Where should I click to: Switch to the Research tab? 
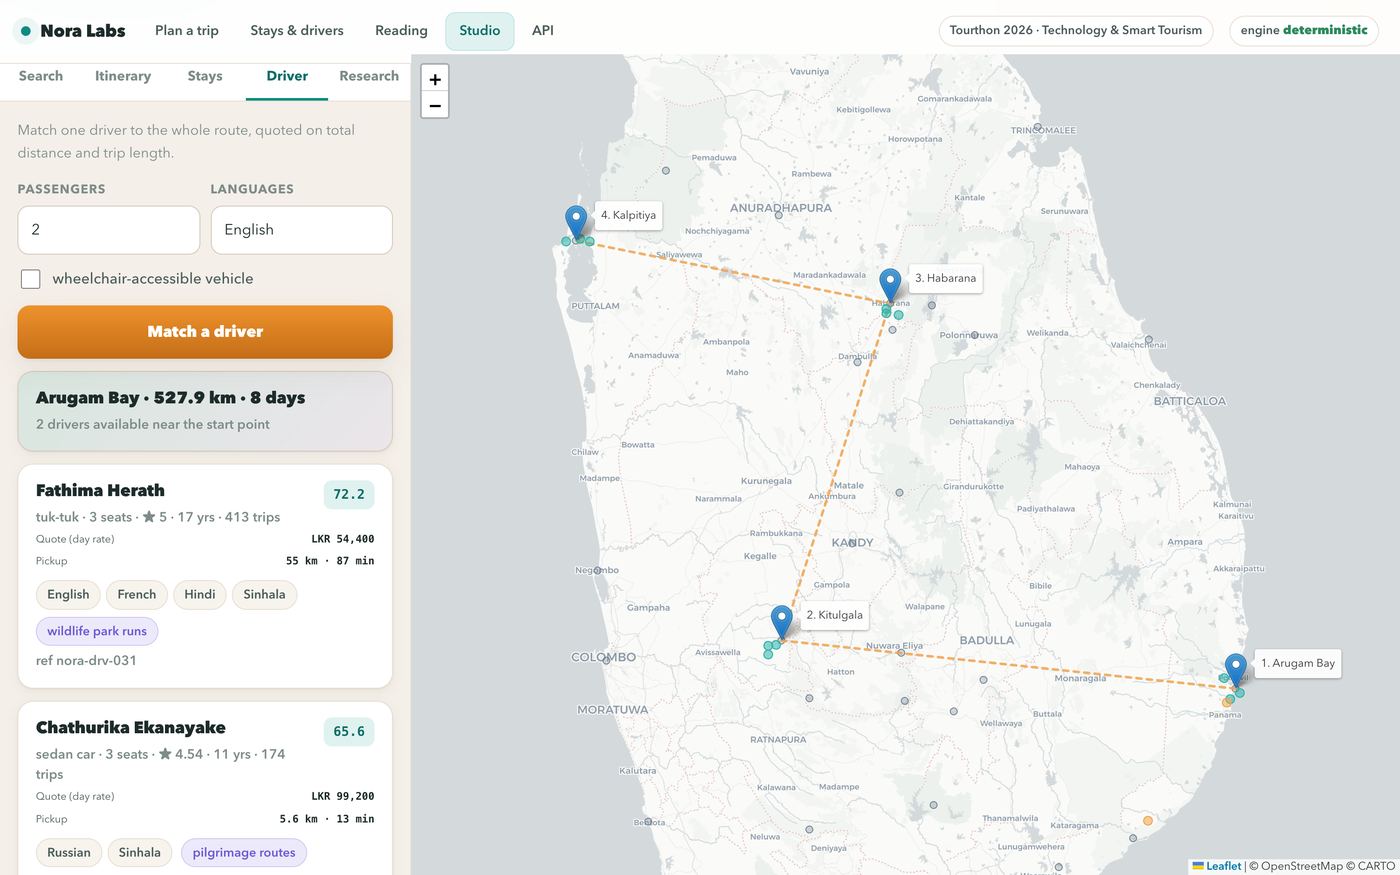[369, 76]
